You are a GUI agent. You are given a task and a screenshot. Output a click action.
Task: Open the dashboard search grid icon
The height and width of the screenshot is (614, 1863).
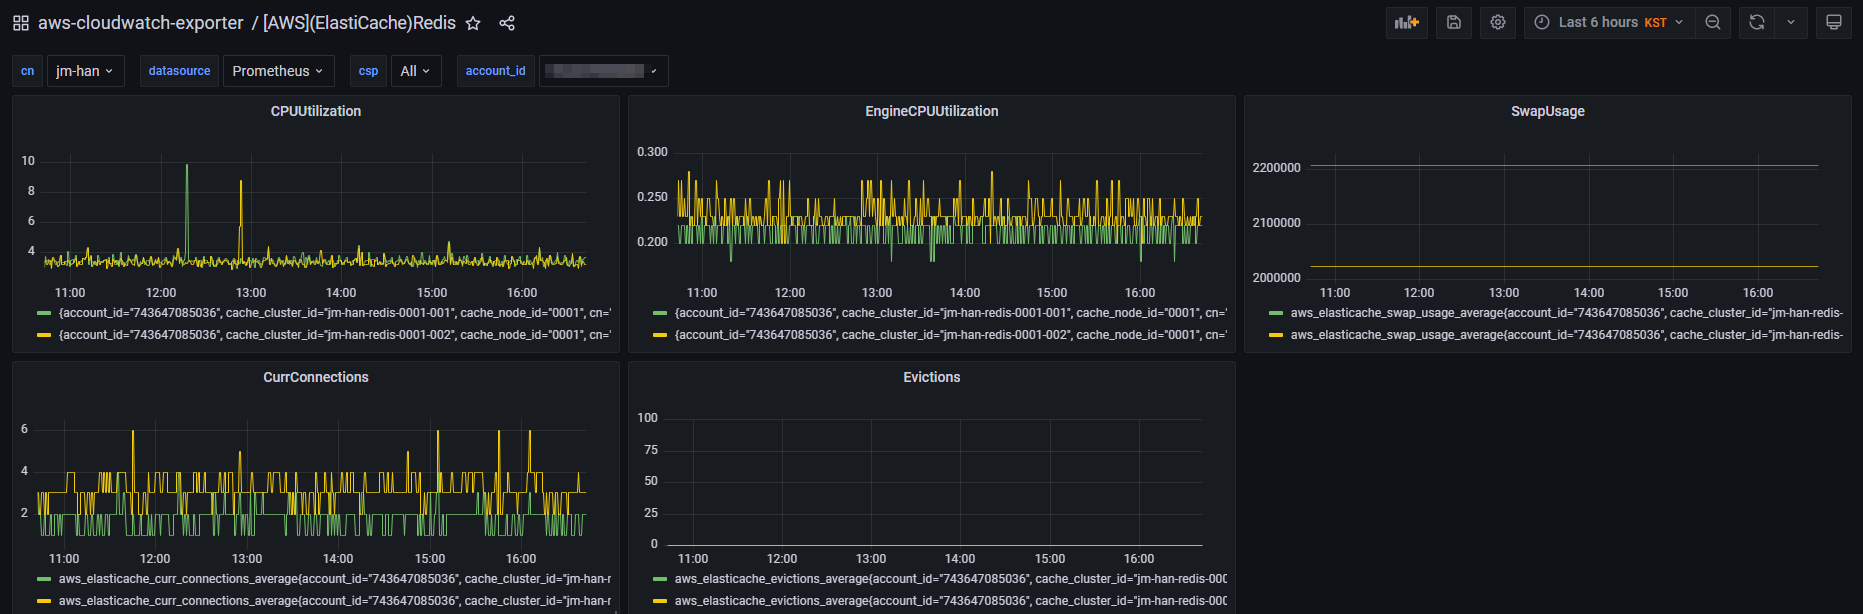(21, 23)
